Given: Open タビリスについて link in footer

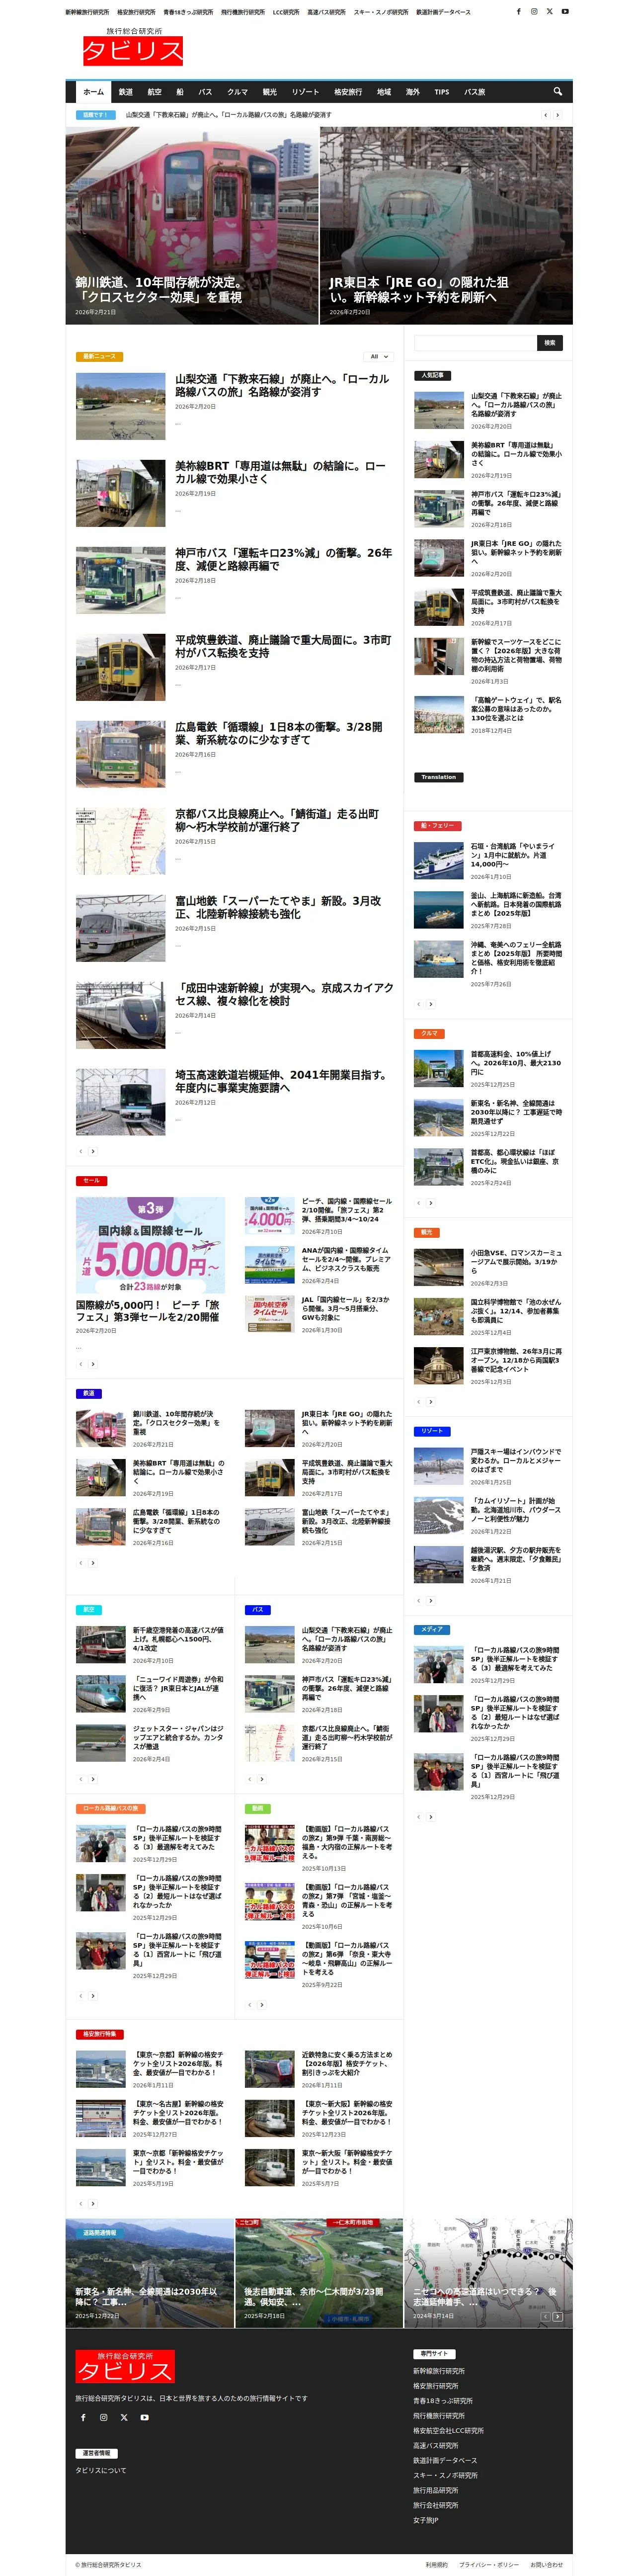Looking at the screenshot, I should tap(101, 2470).
